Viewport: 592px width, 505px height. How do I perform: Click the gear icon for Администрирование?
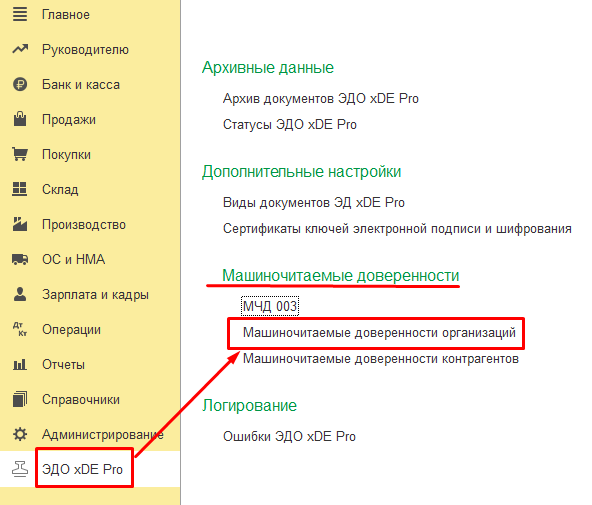[x=20, y=434]
